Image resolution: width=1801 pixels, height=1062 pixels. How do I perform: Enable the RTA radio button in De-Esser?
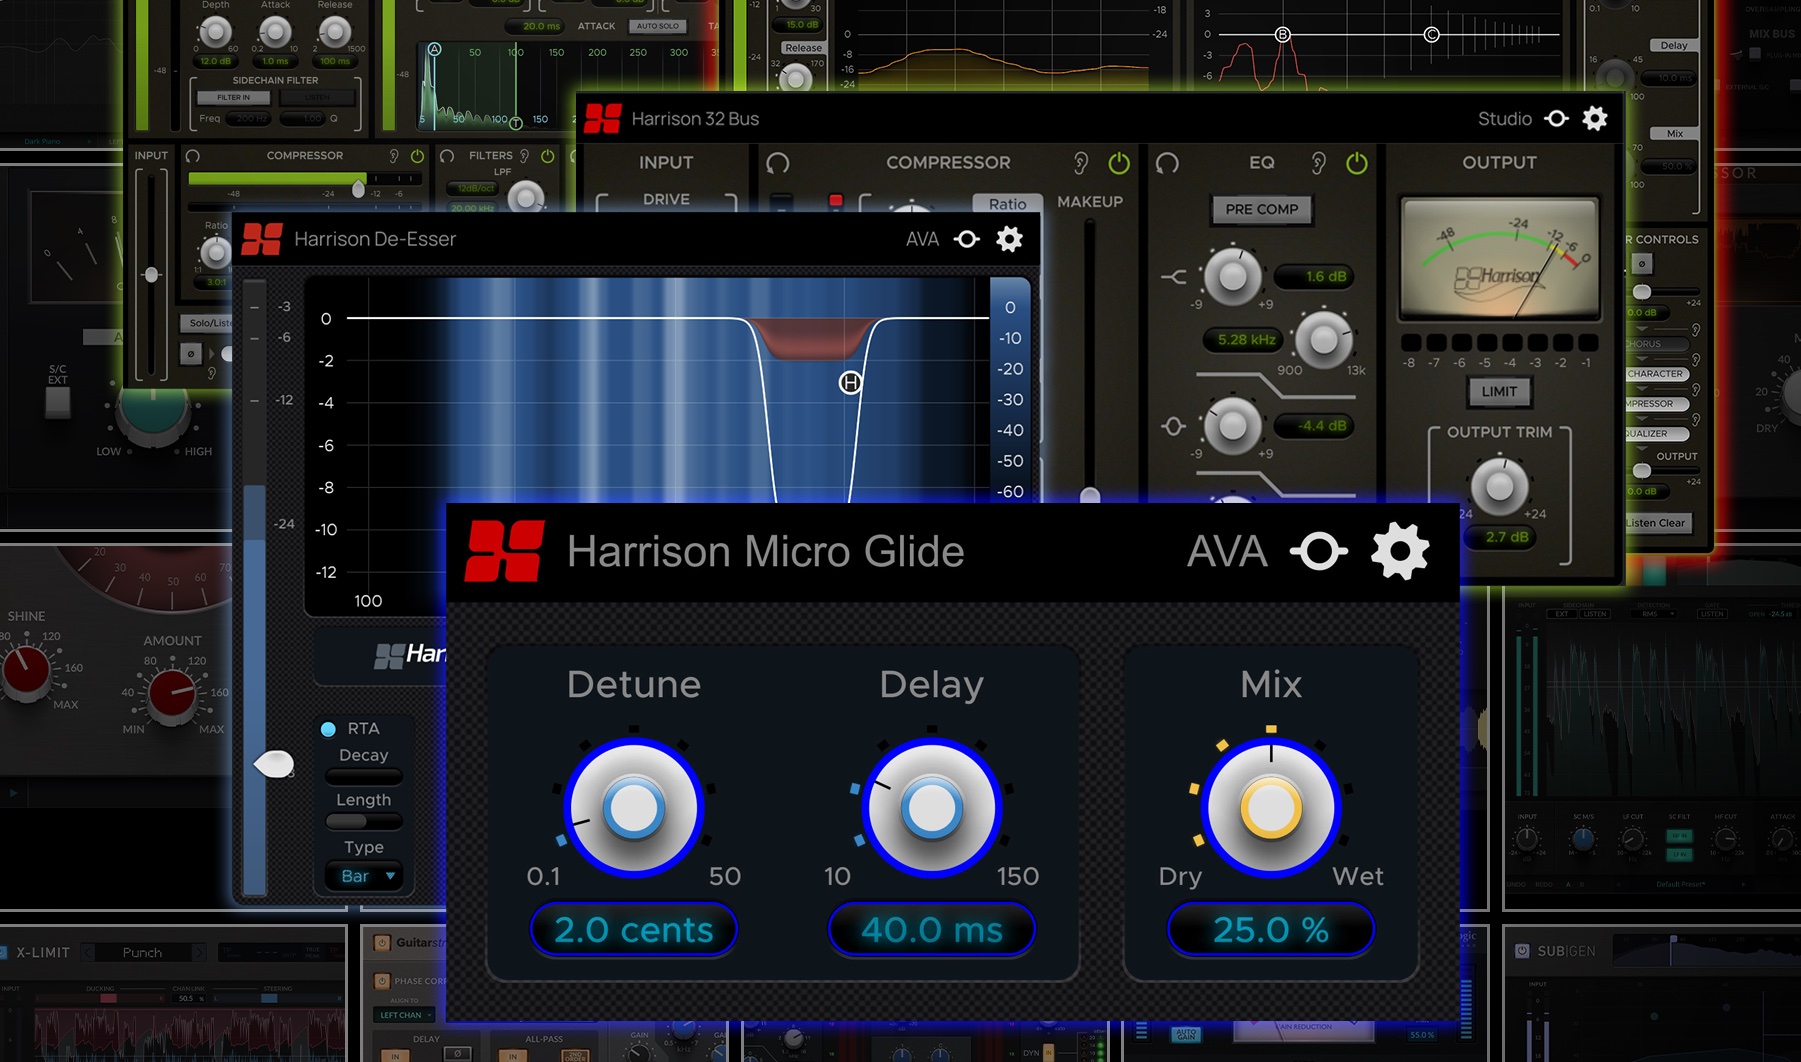[x=328, y=729]
